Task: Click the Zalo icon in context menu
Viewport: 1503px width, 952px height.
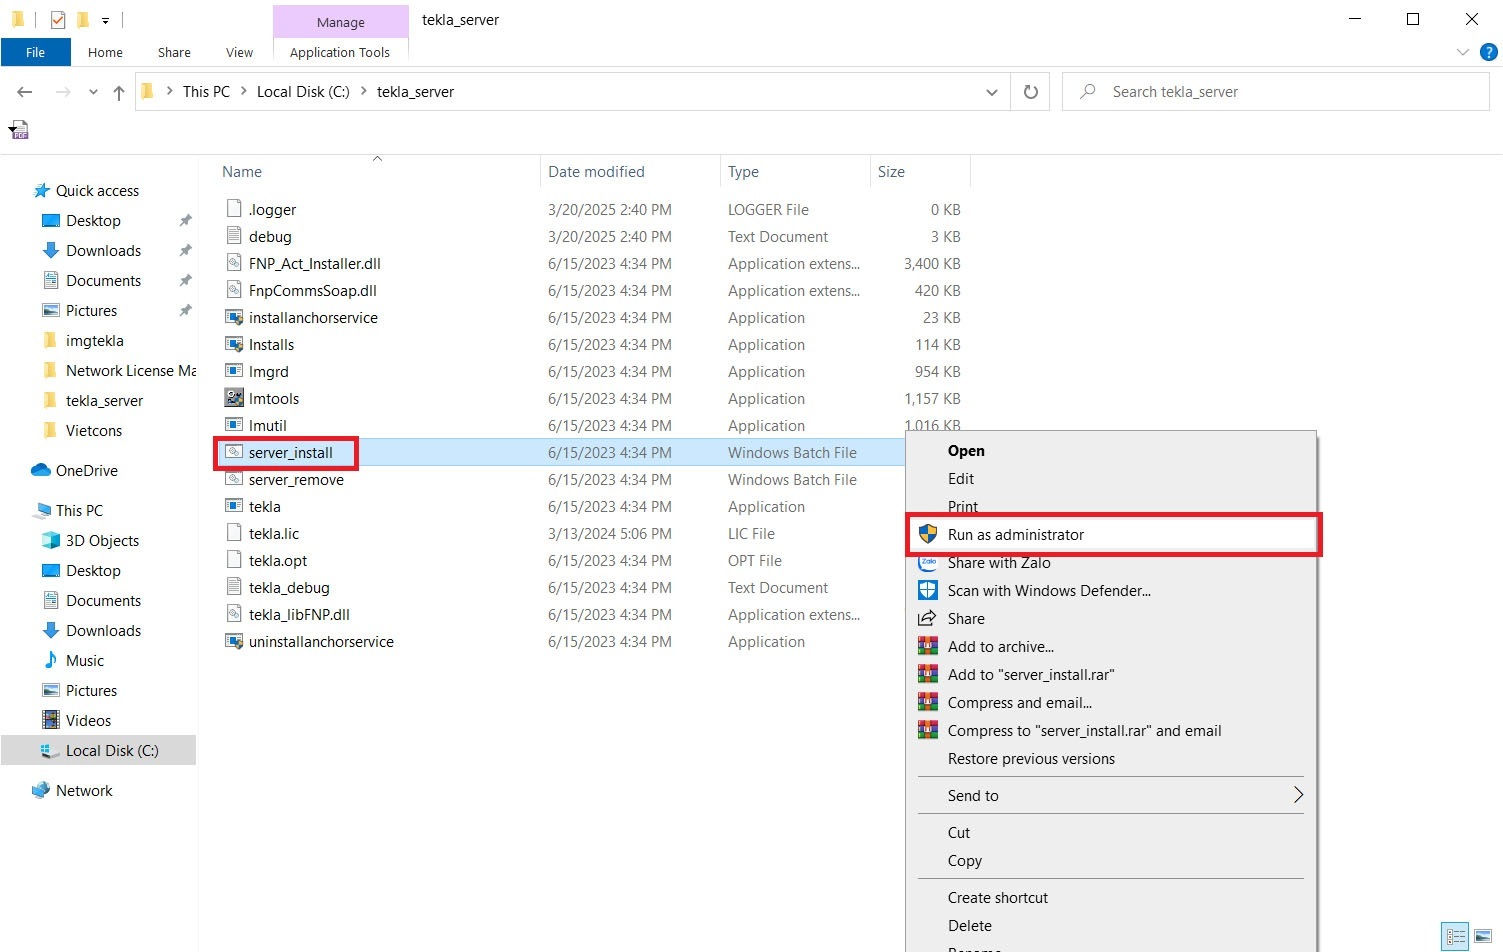Action: click(x=928, y=562)
